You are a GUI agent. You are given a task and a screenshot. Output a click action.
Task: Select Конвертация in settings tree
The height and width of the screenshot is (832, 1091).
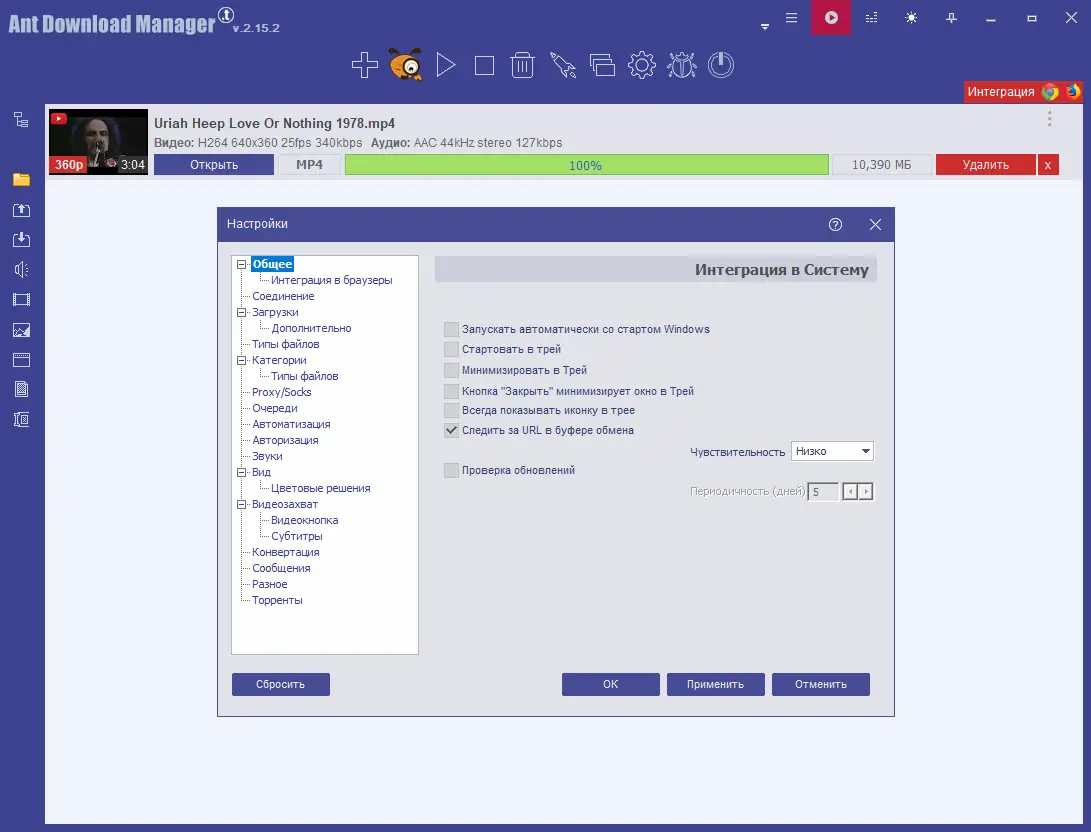(x=285, y=552)
